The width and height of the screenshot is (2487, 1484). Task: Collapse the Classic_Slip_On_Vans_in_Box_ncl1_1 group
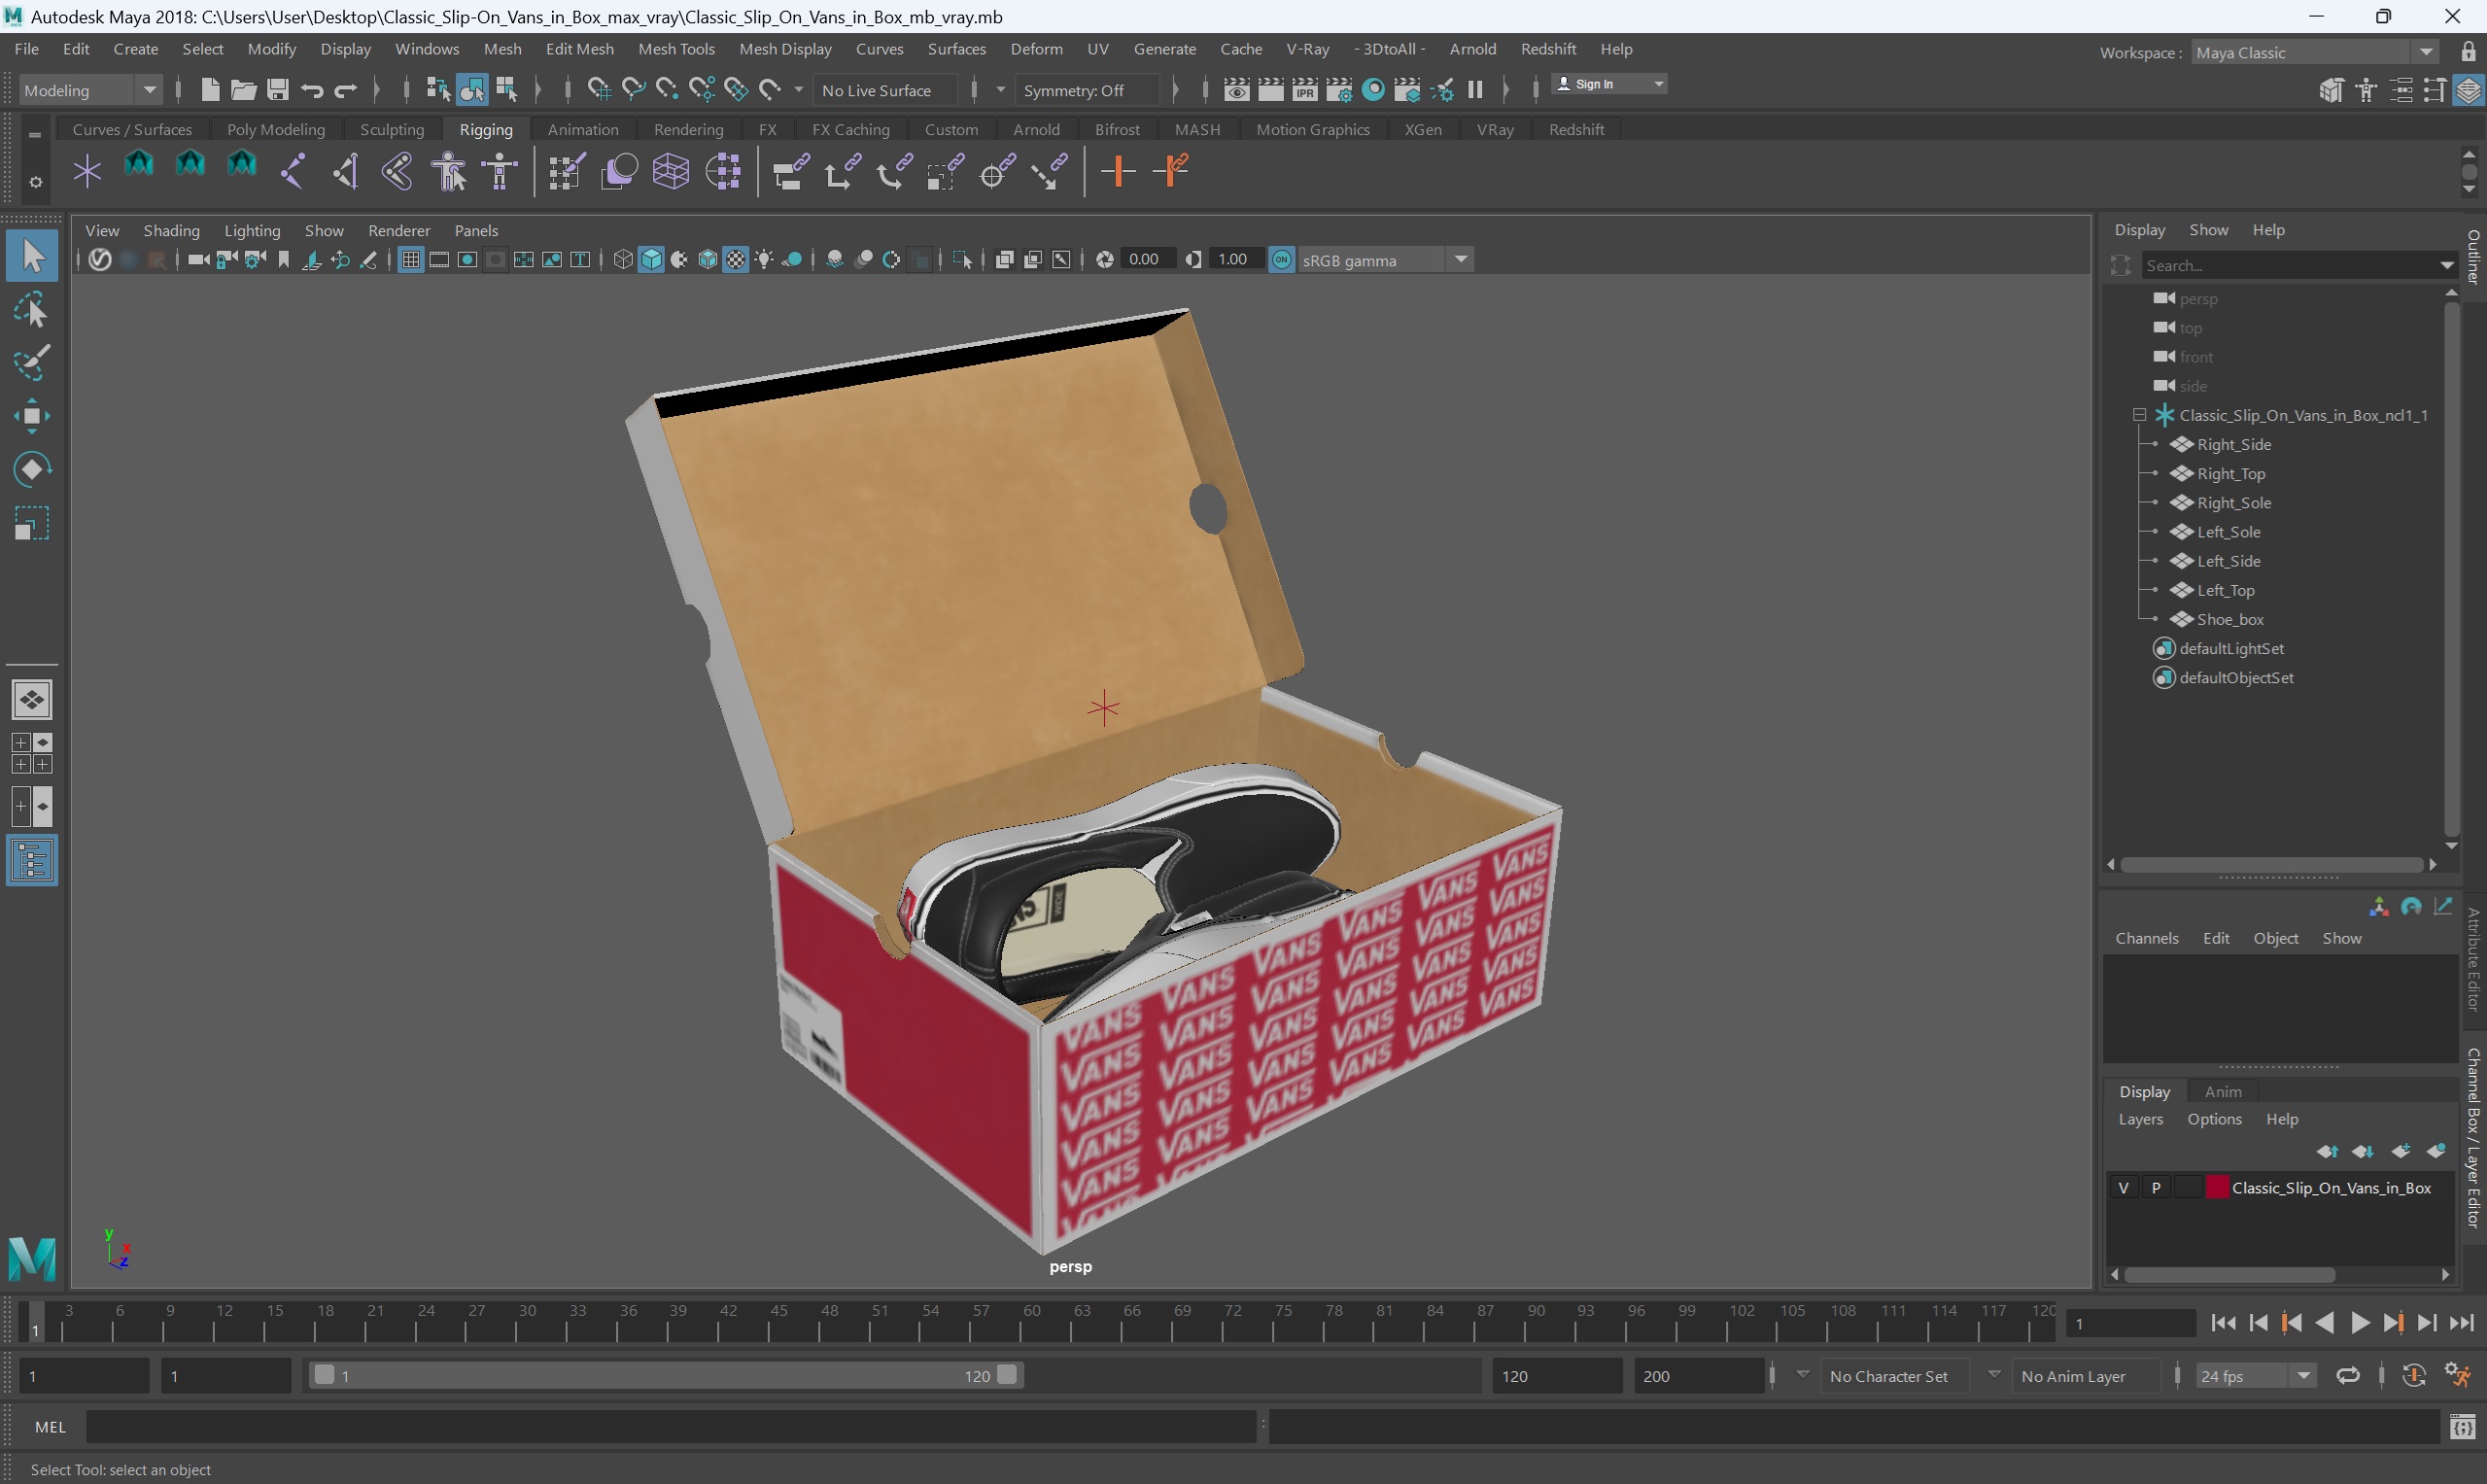click(2139, 415)
